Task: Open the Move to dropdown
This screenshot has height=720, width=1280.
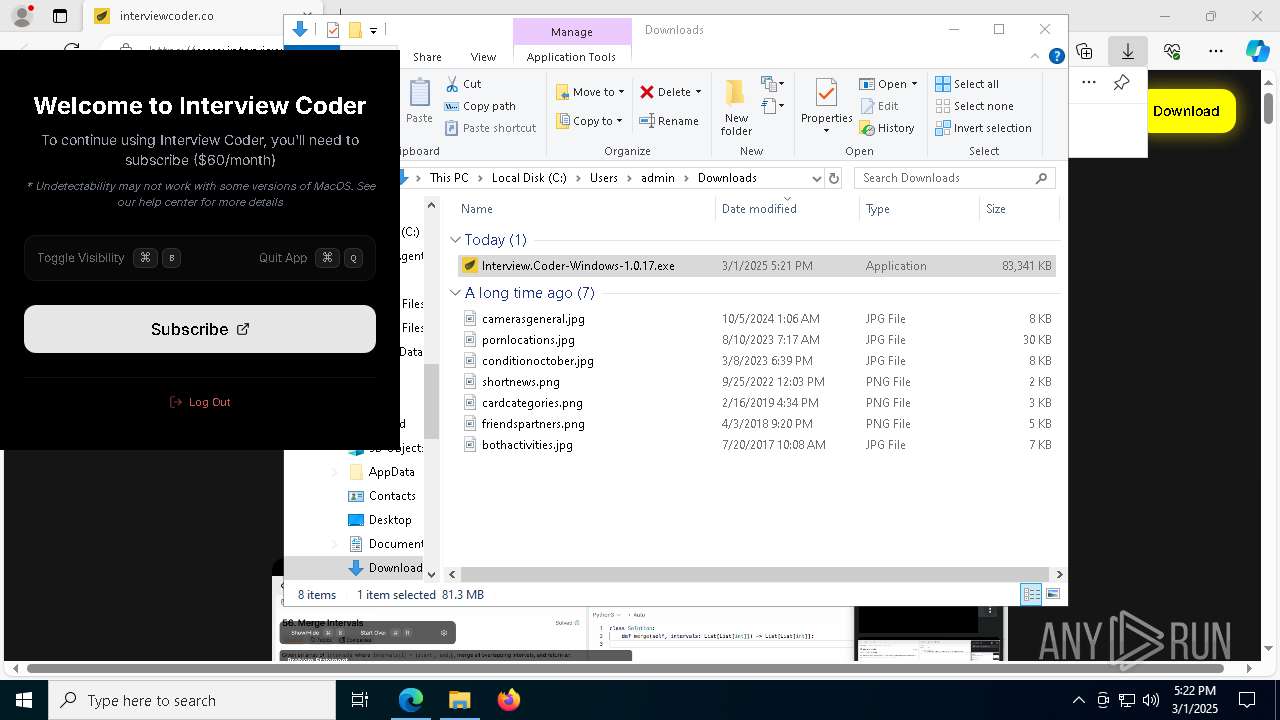Action: tap(590, 92)
